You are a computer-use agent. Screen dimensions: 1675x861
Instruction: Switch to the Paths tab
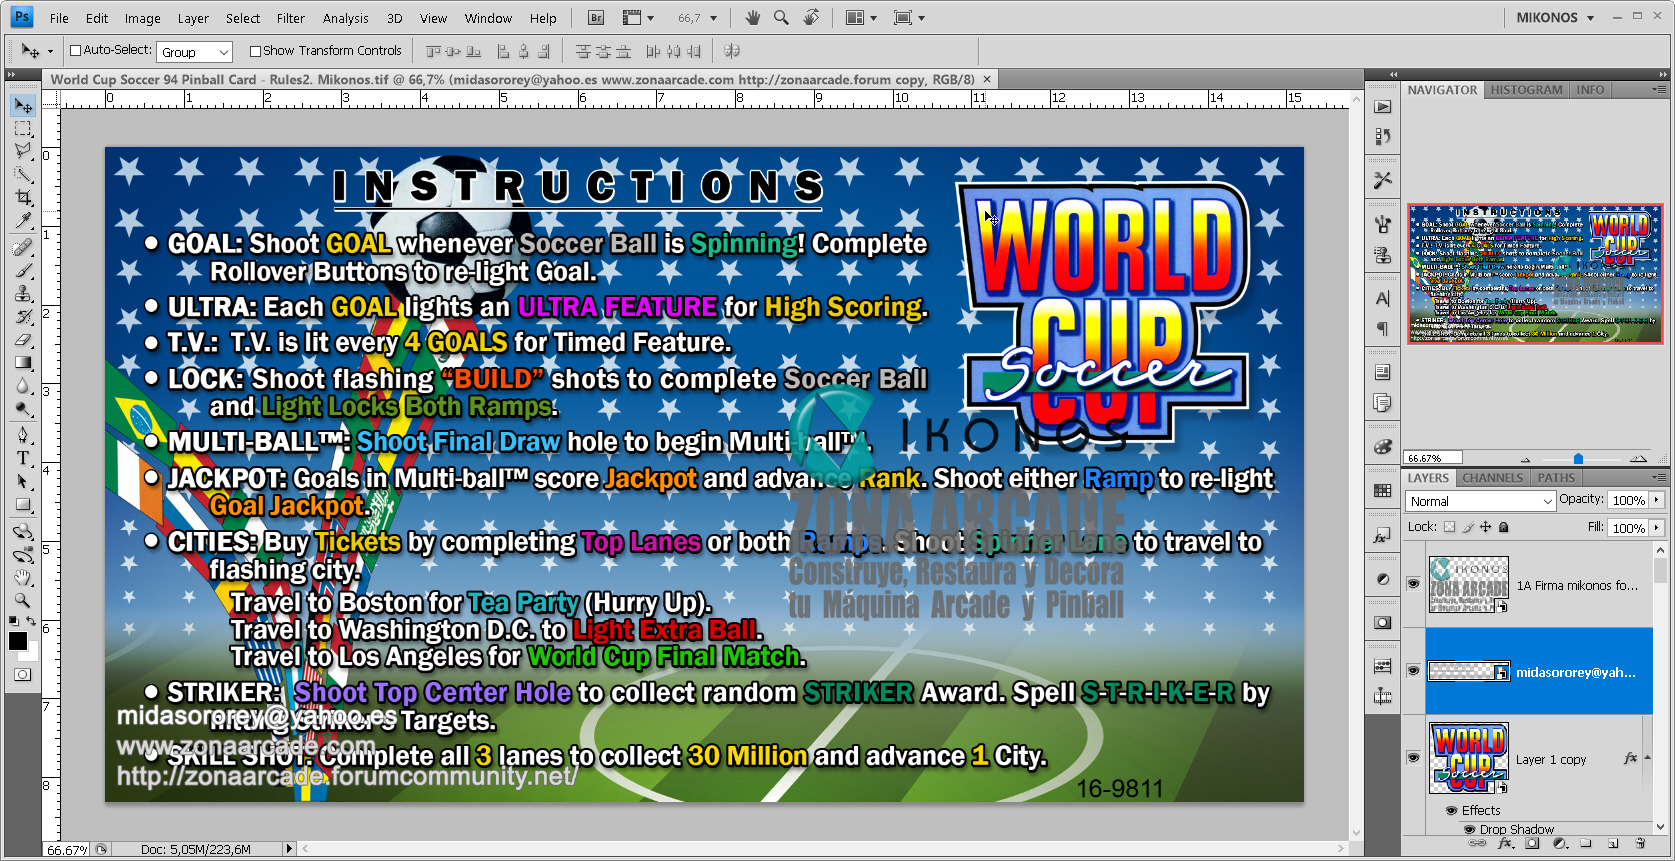[1556, 478]
